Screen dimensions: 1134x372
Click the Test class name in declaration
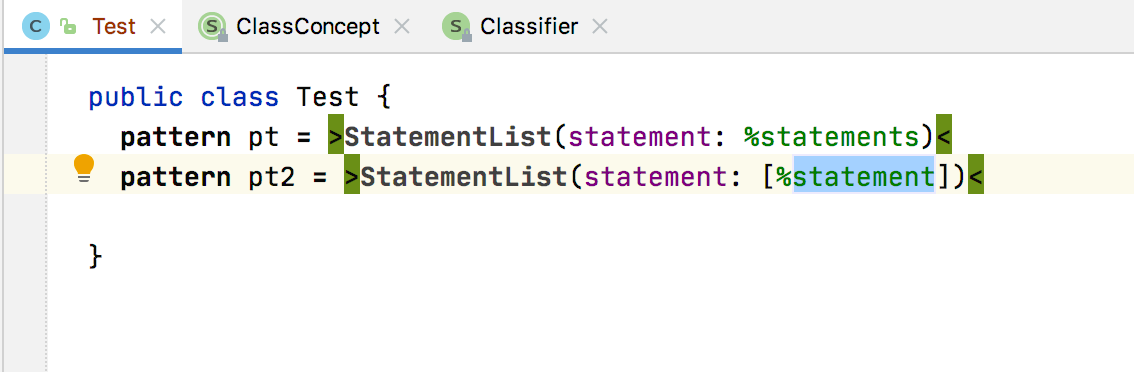[328, 98]
